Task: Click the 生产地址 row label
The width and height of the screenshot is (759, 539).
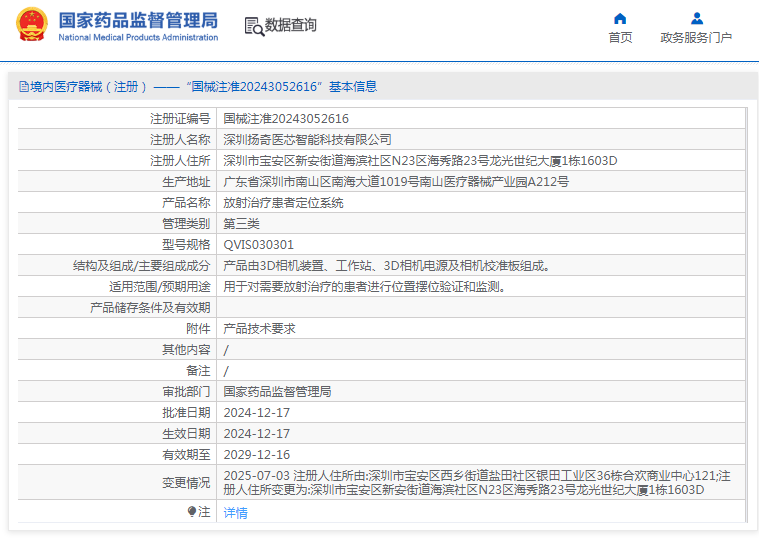Action: click(x=186, y=182)
